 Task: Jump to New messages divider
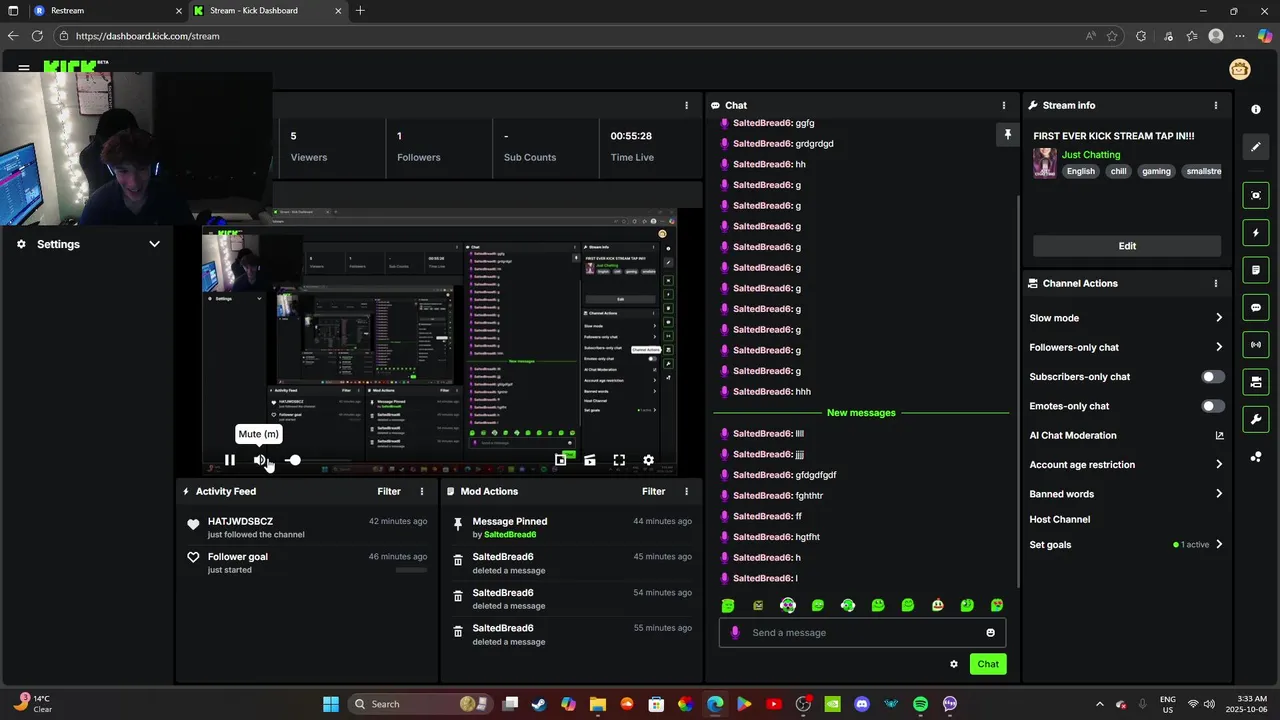coord(861,413)
